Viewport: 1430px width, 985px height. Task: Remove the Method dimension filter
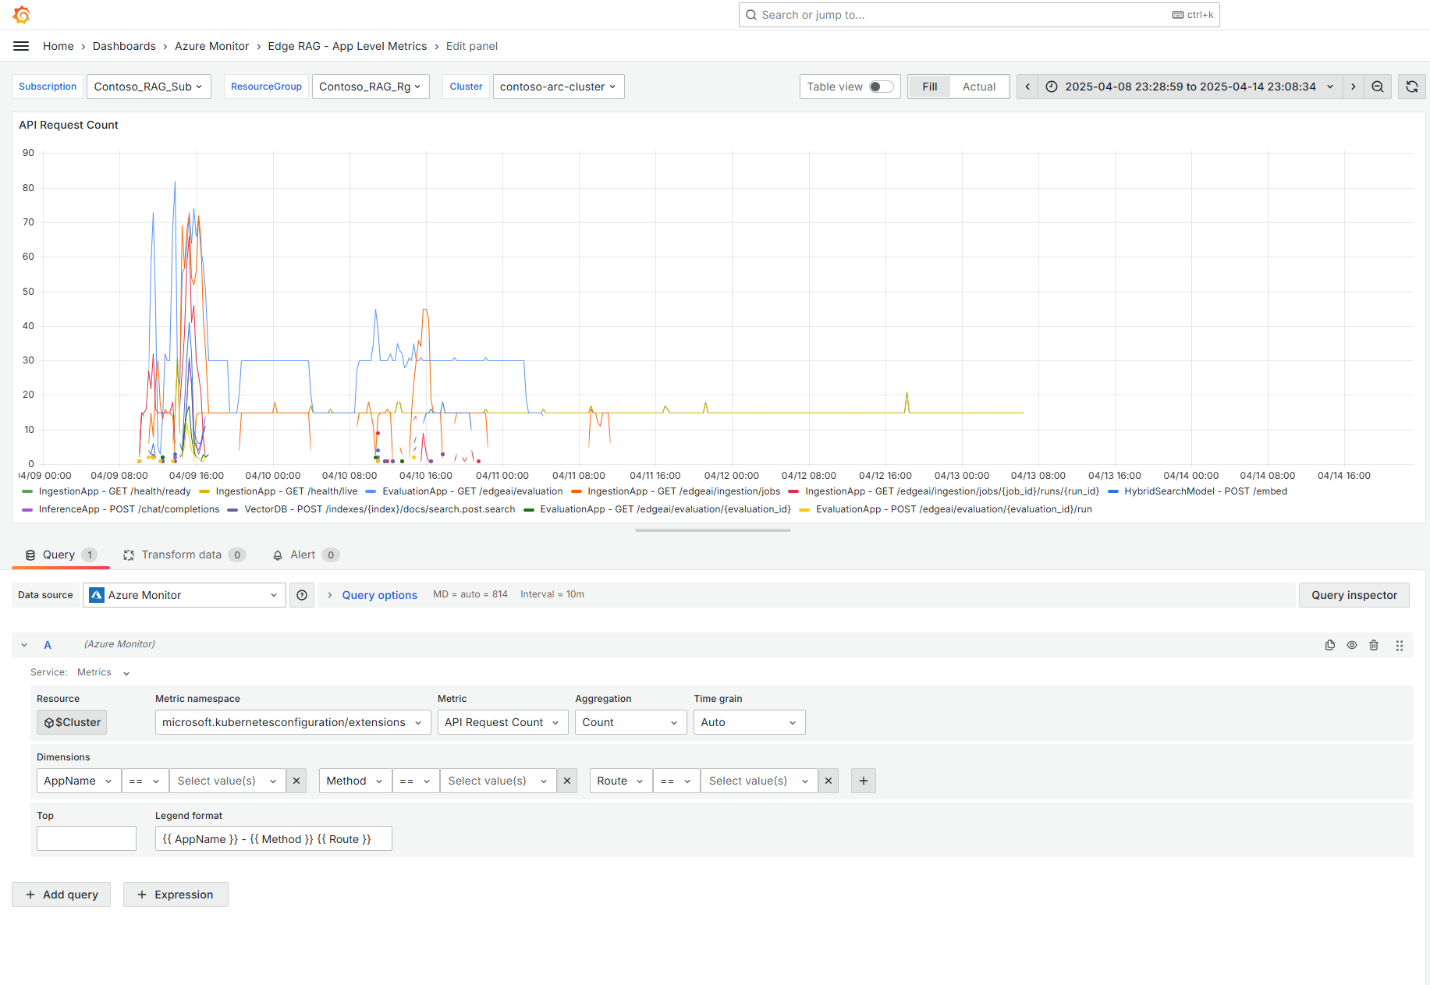point(568,781)
